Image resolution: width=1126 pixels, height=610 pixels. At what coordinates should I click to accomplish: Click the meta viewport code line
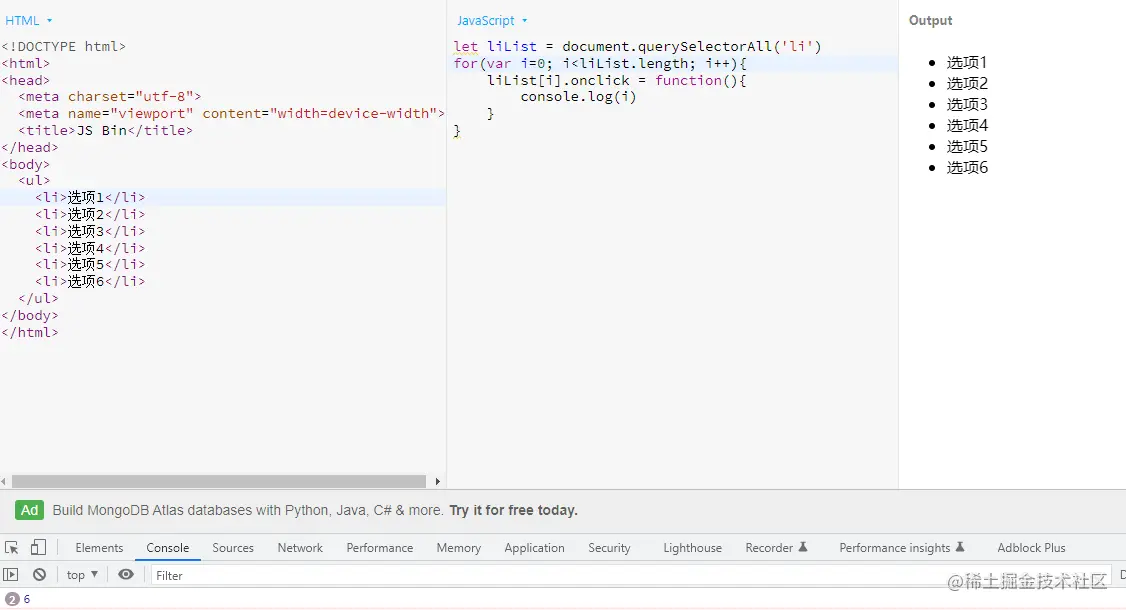[x=231, y=114]
